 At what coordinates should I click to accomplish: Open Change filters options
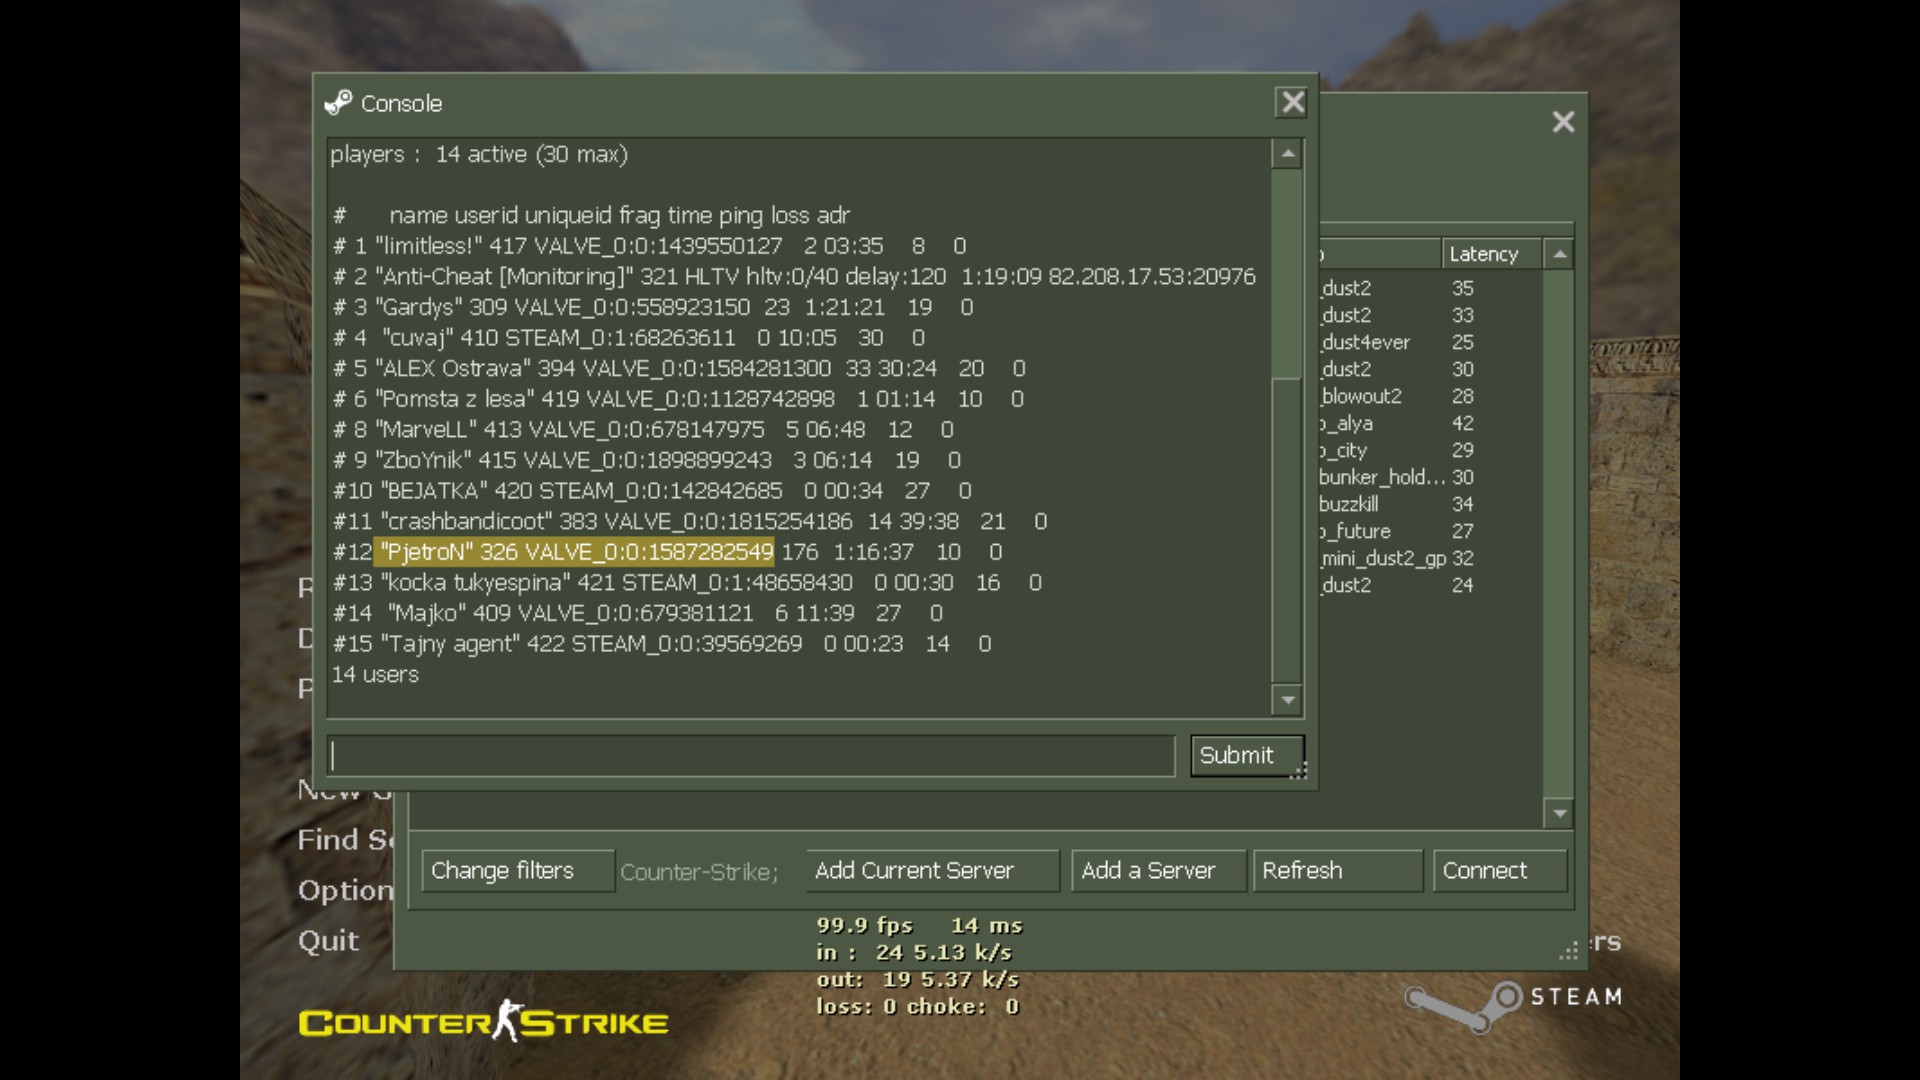(x=517, y=871)
